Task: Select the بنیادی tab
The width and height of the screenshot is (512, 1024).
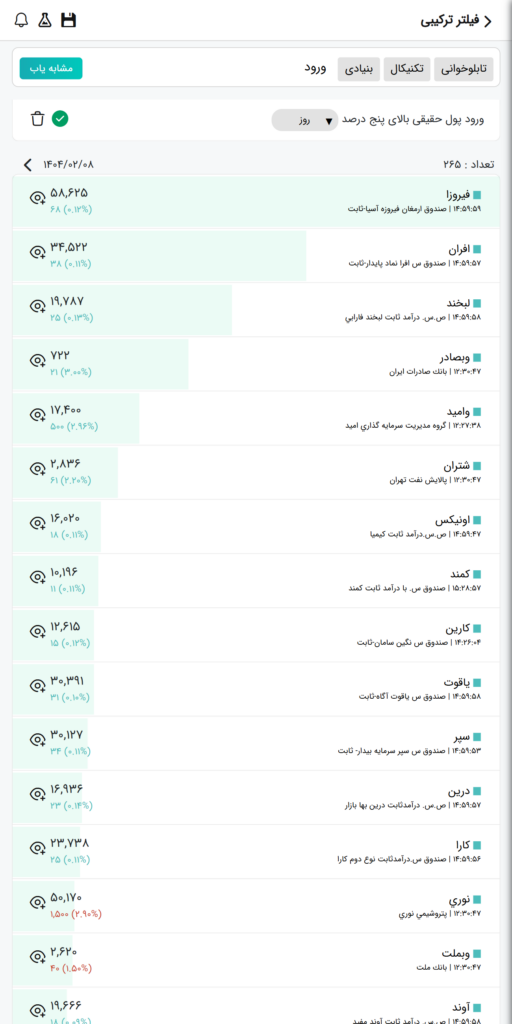Action: coord(359,69)
